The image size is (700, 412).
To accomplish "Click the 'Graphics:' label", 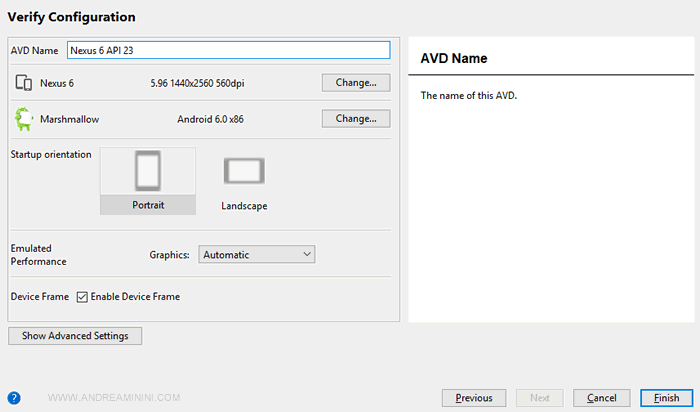I will (x=169, y=255).
